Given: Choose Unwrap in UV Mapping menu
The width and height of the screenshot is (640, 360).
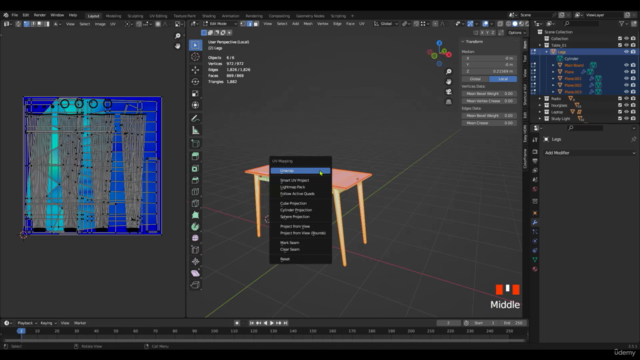Looking at the screenshot, I should (x=300, y=171).
